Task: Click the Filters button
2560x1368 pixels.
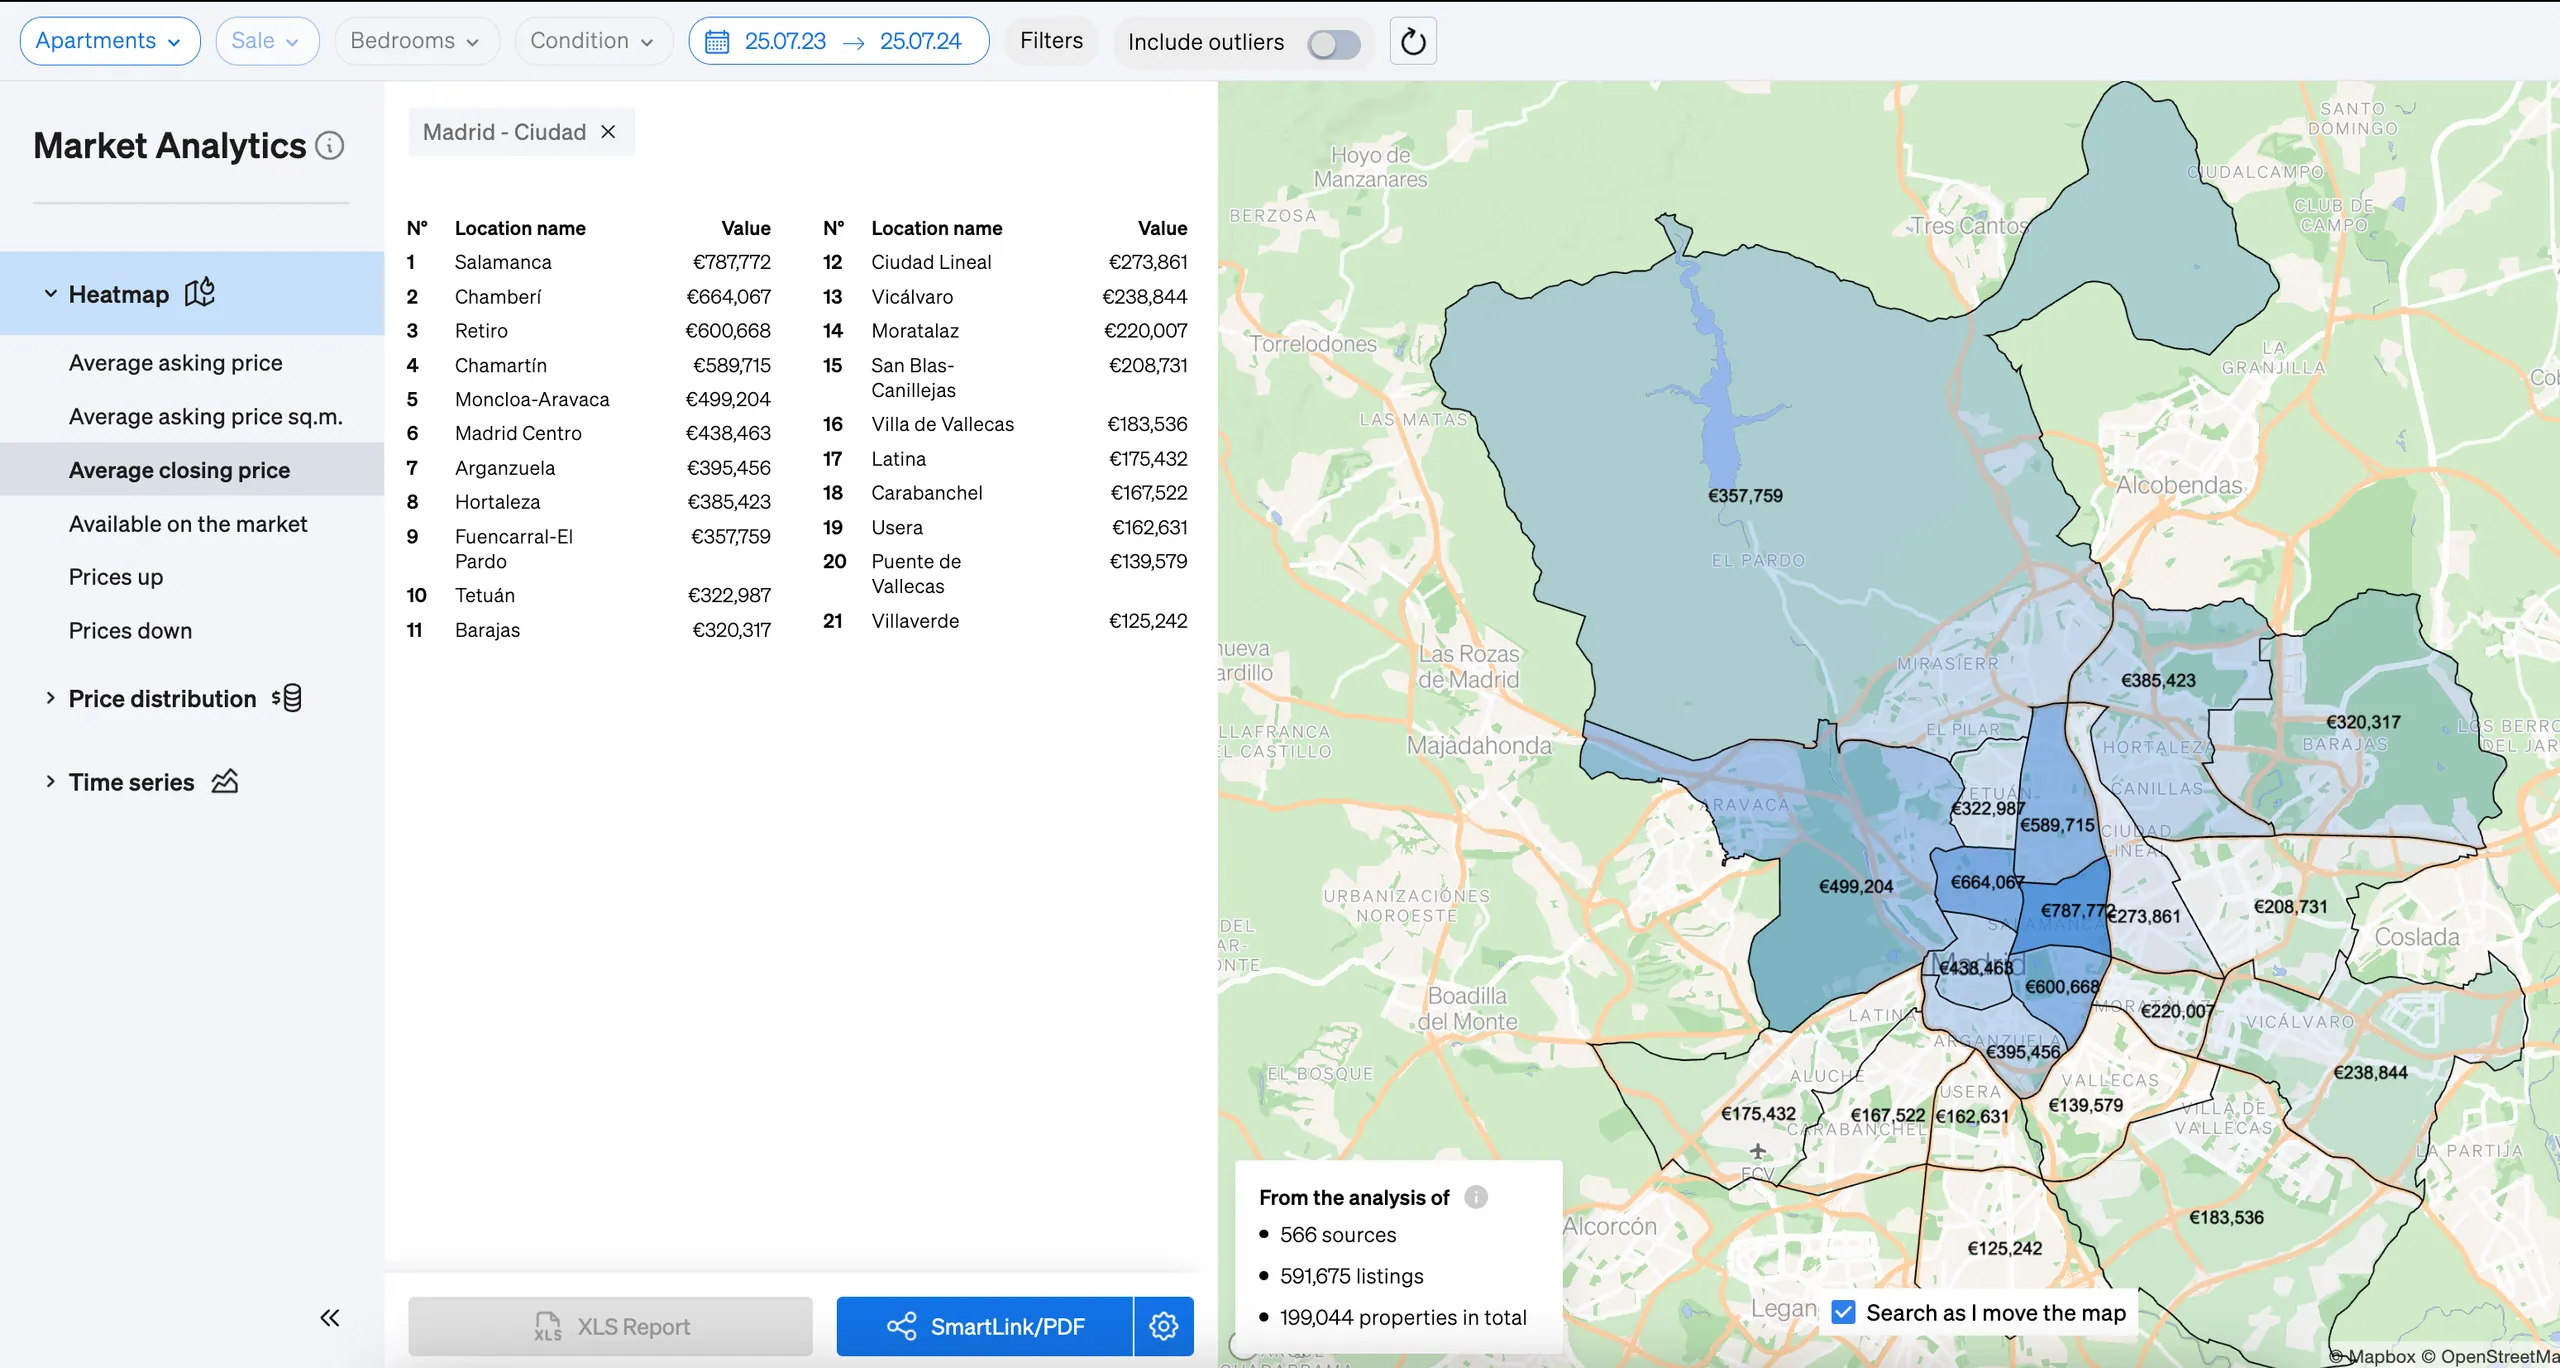Action: 1051,41
